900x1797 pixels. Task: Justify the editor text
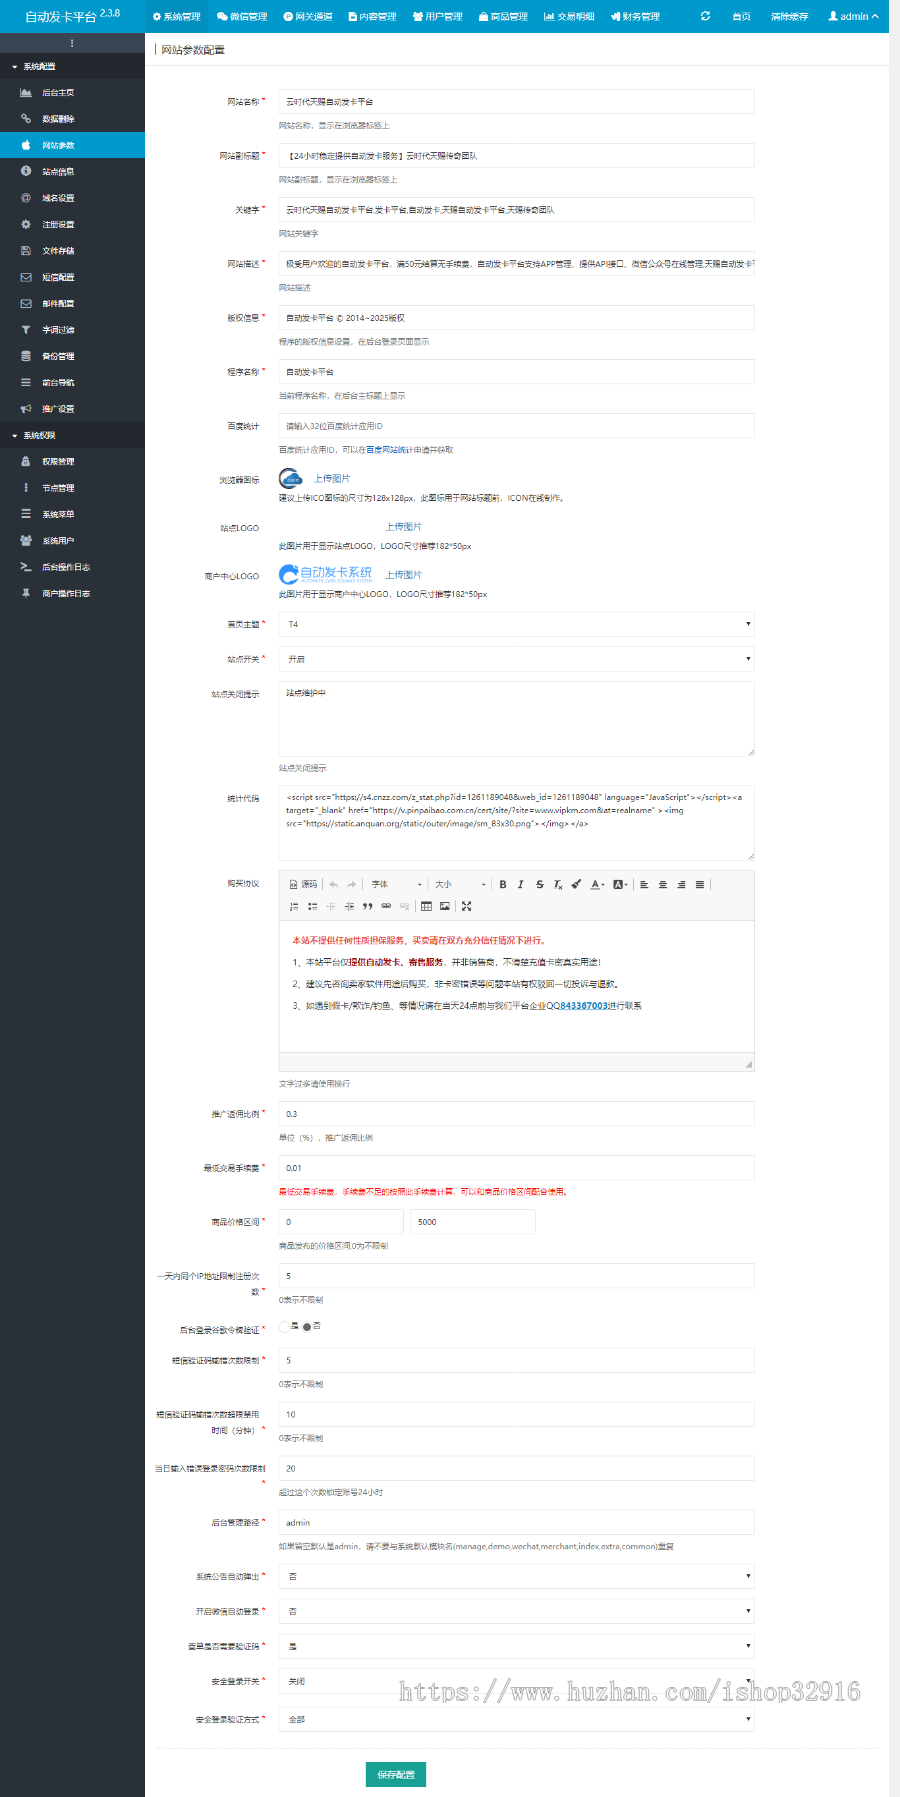click(x=699, y=884)
